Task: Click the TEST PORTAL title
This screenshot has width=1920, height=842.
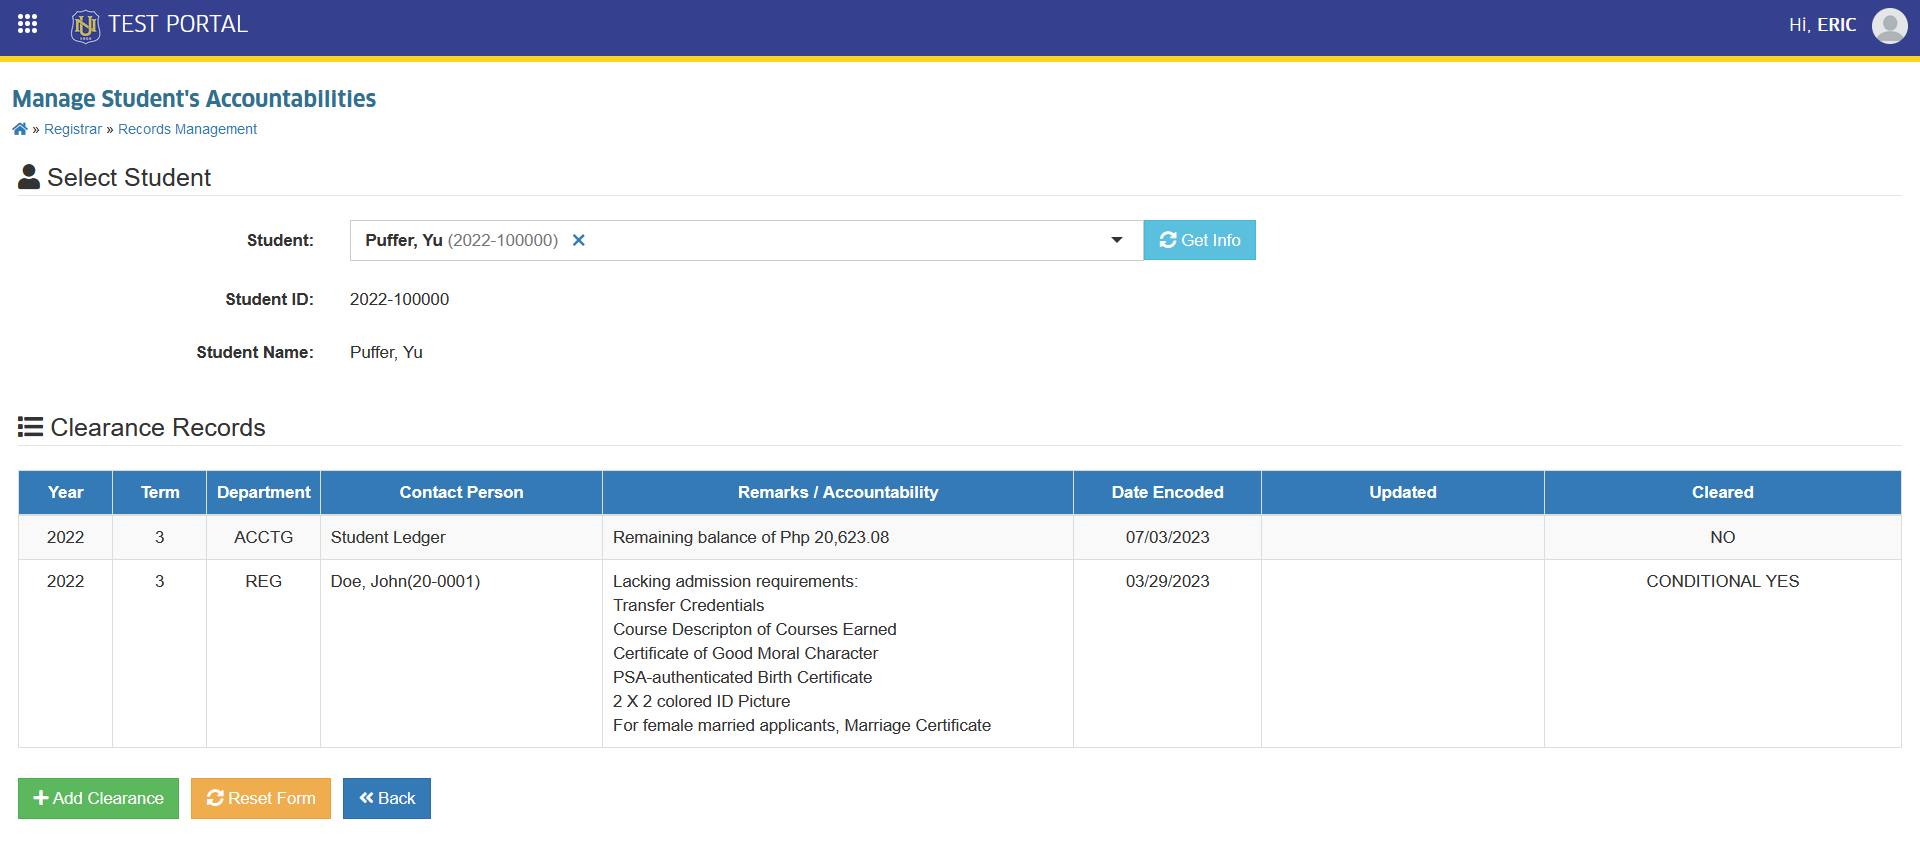Action: (178, 24)
